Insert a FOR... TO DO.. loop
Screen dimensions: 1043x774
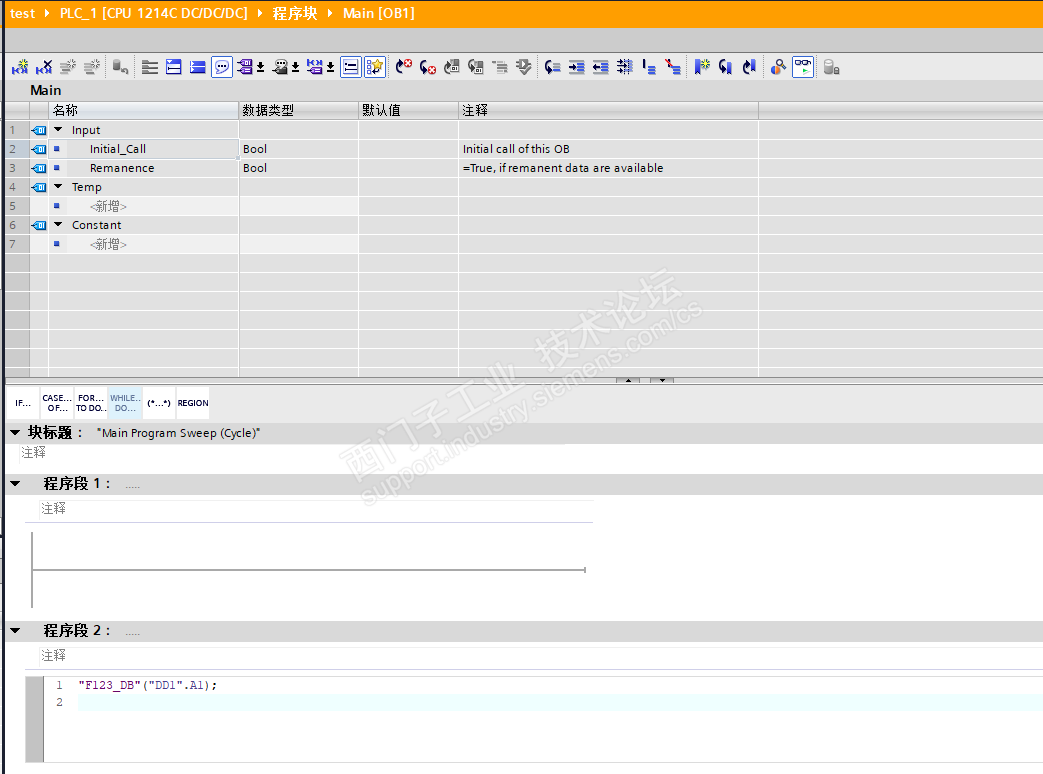coord(91,403)
